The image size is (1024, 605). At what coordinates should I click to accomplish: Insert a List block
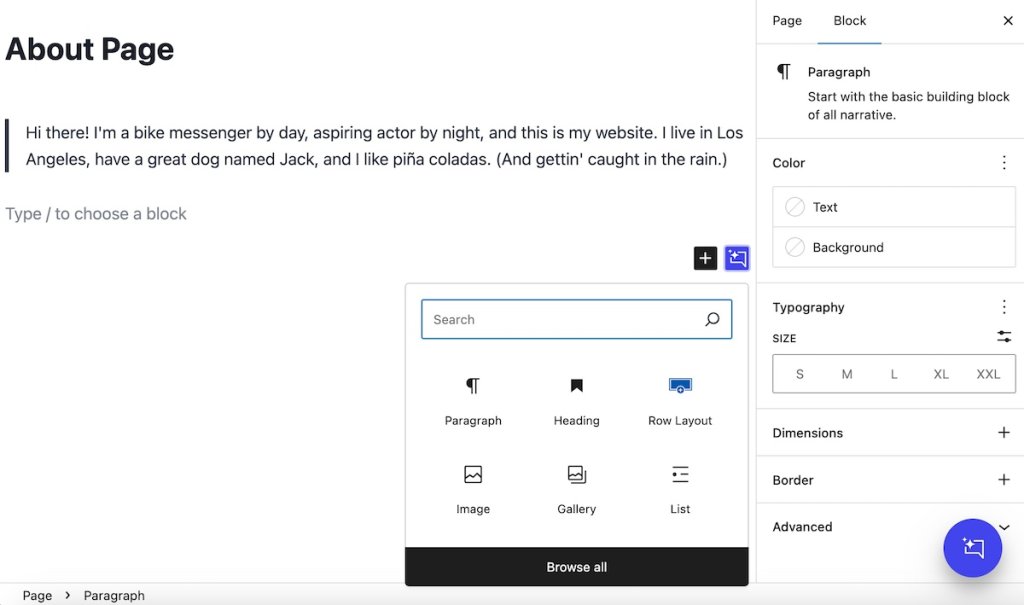pos(679,487)
